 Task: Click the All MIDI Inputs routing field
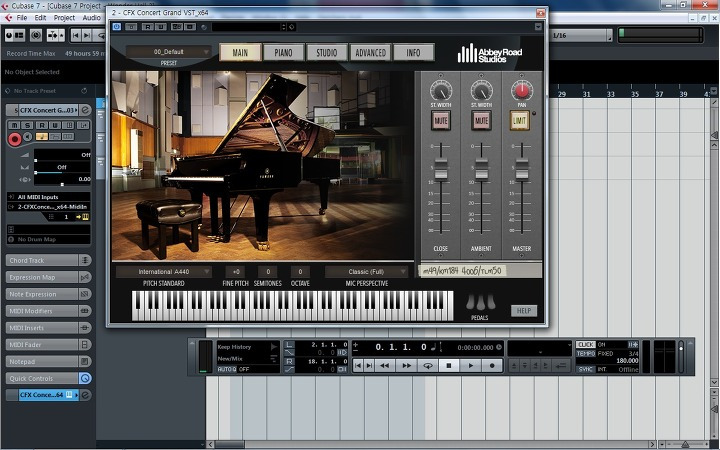pos(48,197)
